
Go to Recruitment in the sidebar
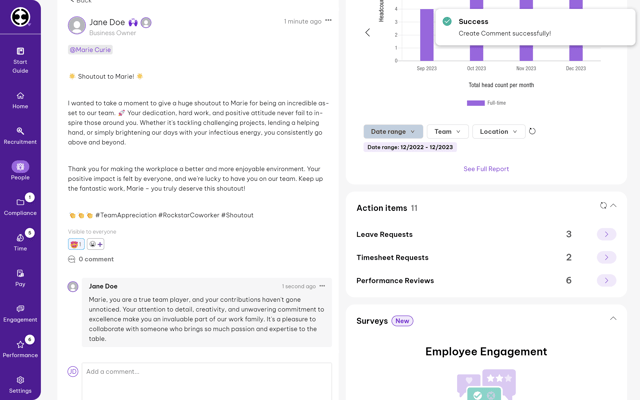coord(20,136)
